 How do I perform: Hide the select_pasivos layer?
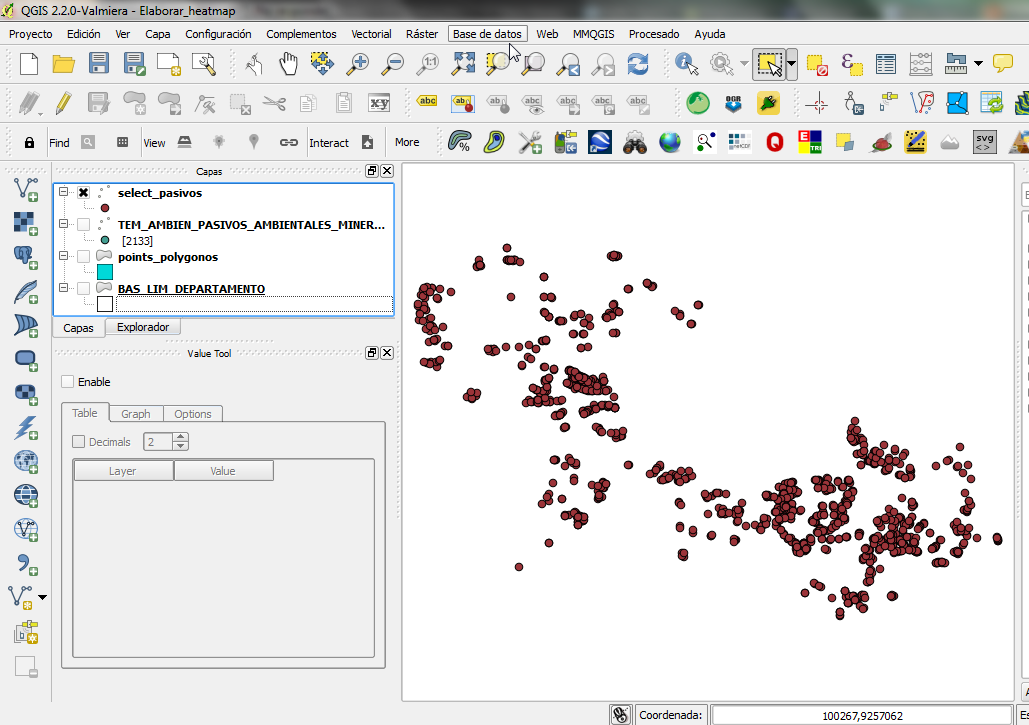(x=83, y=192)
